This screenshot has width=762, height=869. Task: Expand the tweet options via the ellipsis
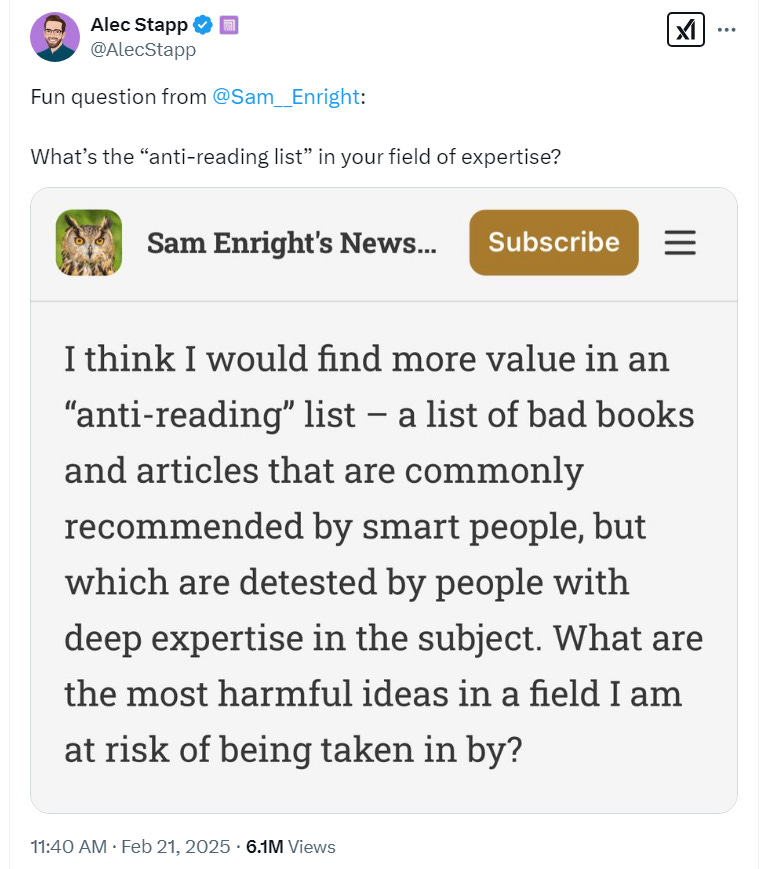tap(728, 29)
